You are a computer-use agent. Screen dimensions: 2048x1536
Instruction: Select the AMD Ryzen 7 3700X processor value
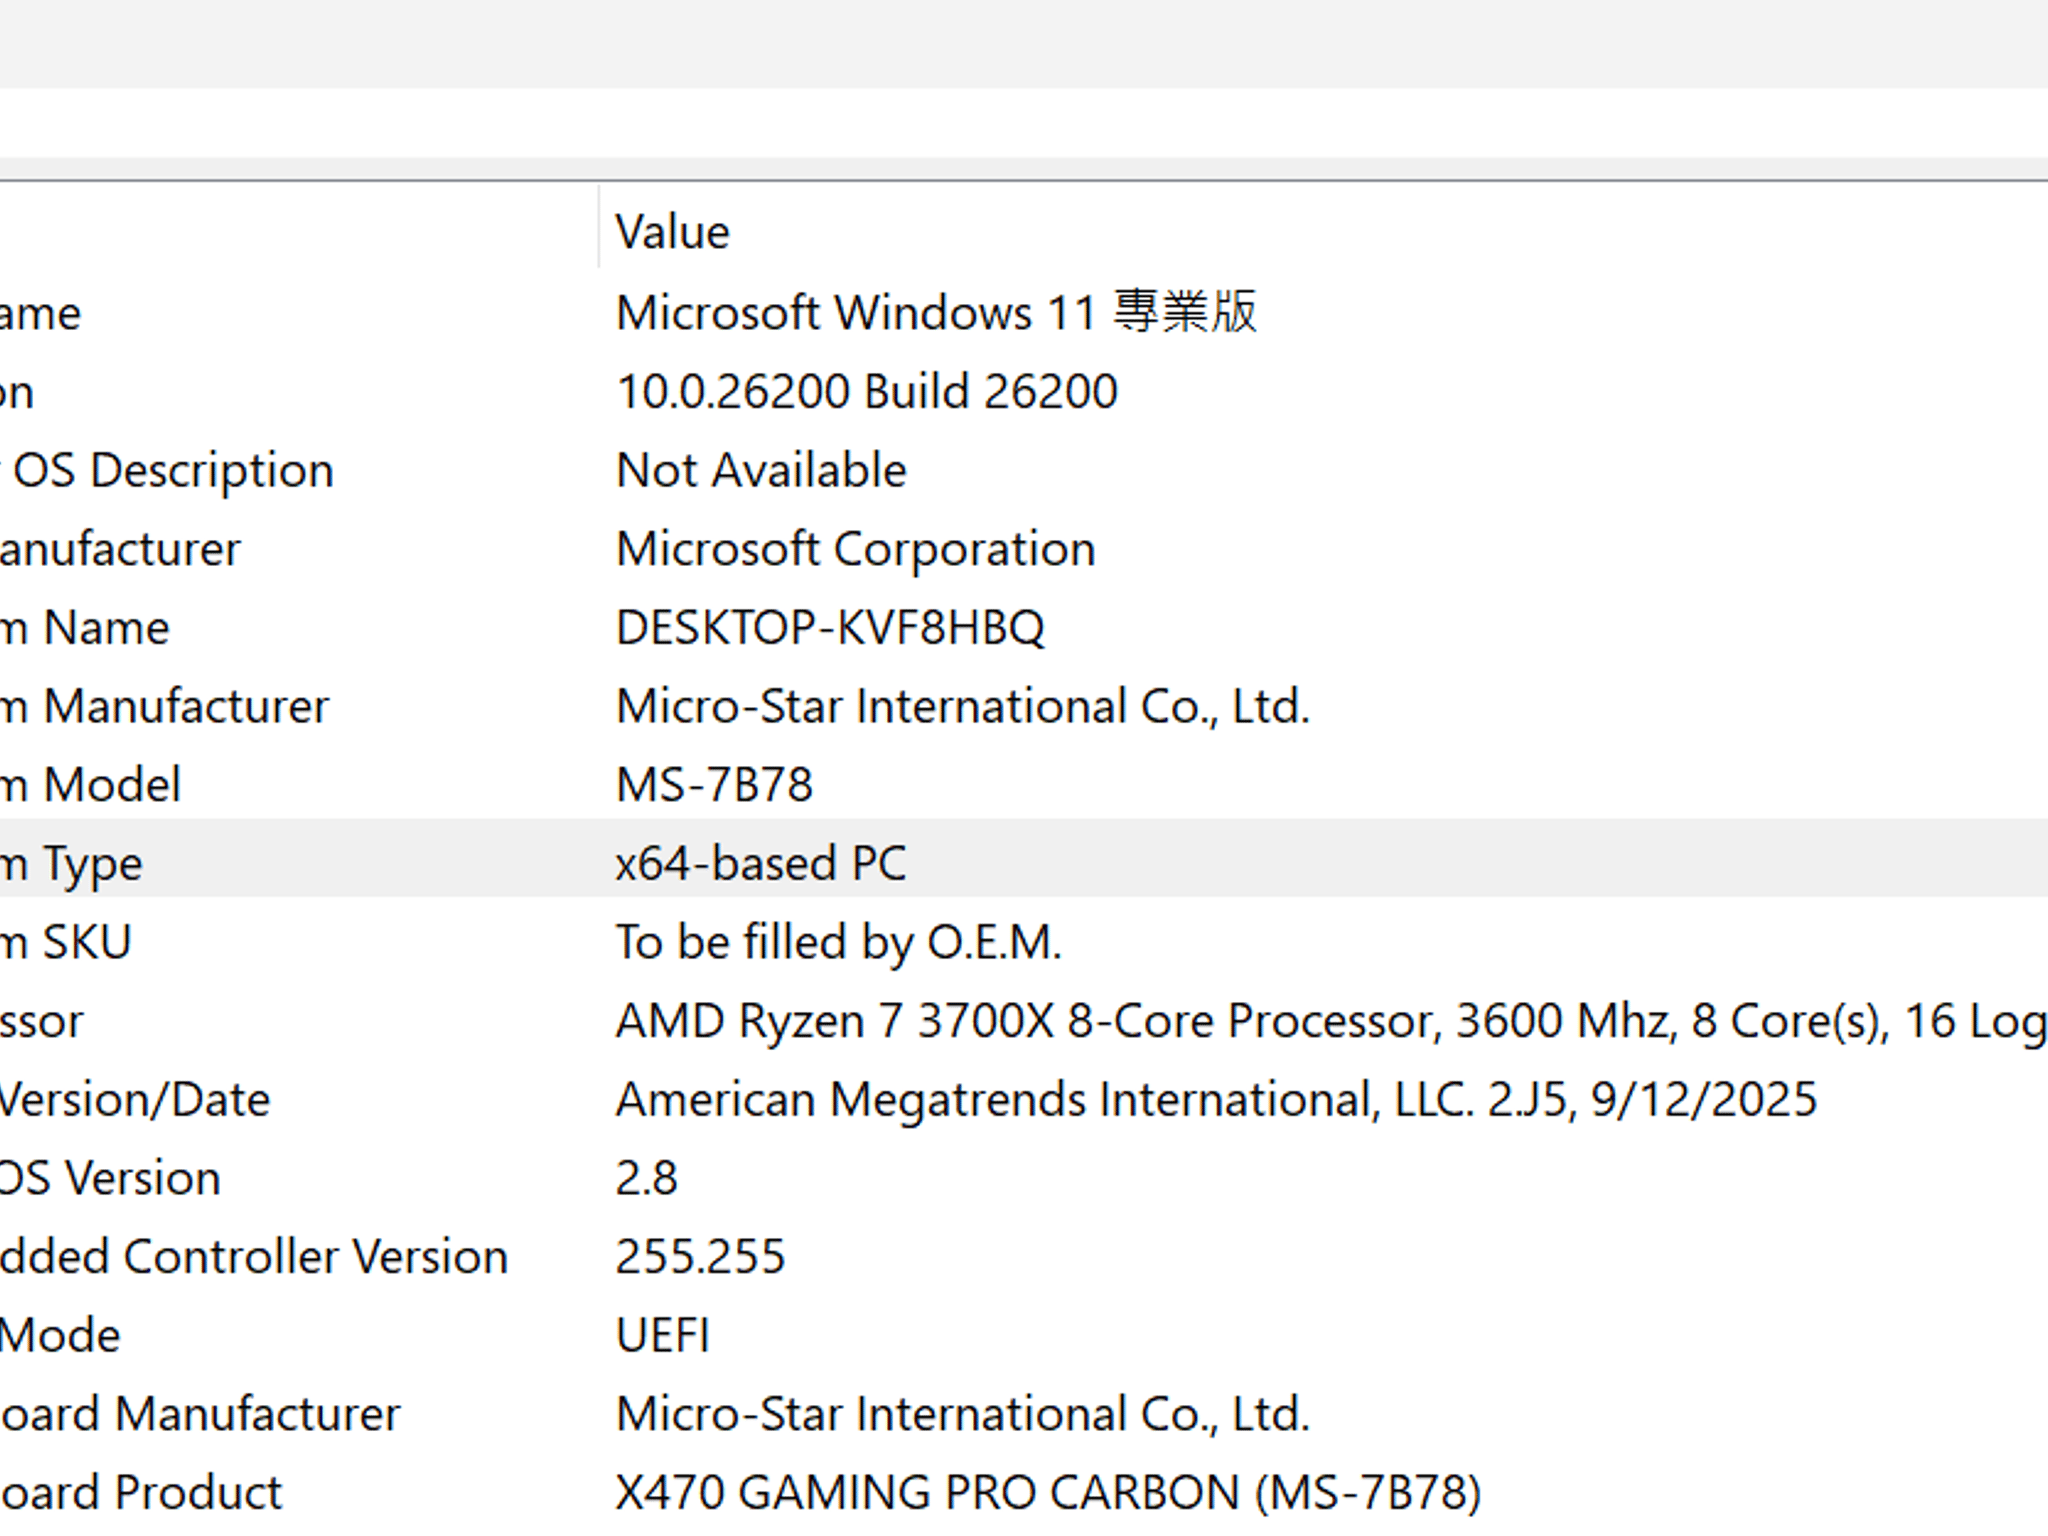pos(1332,1021)
